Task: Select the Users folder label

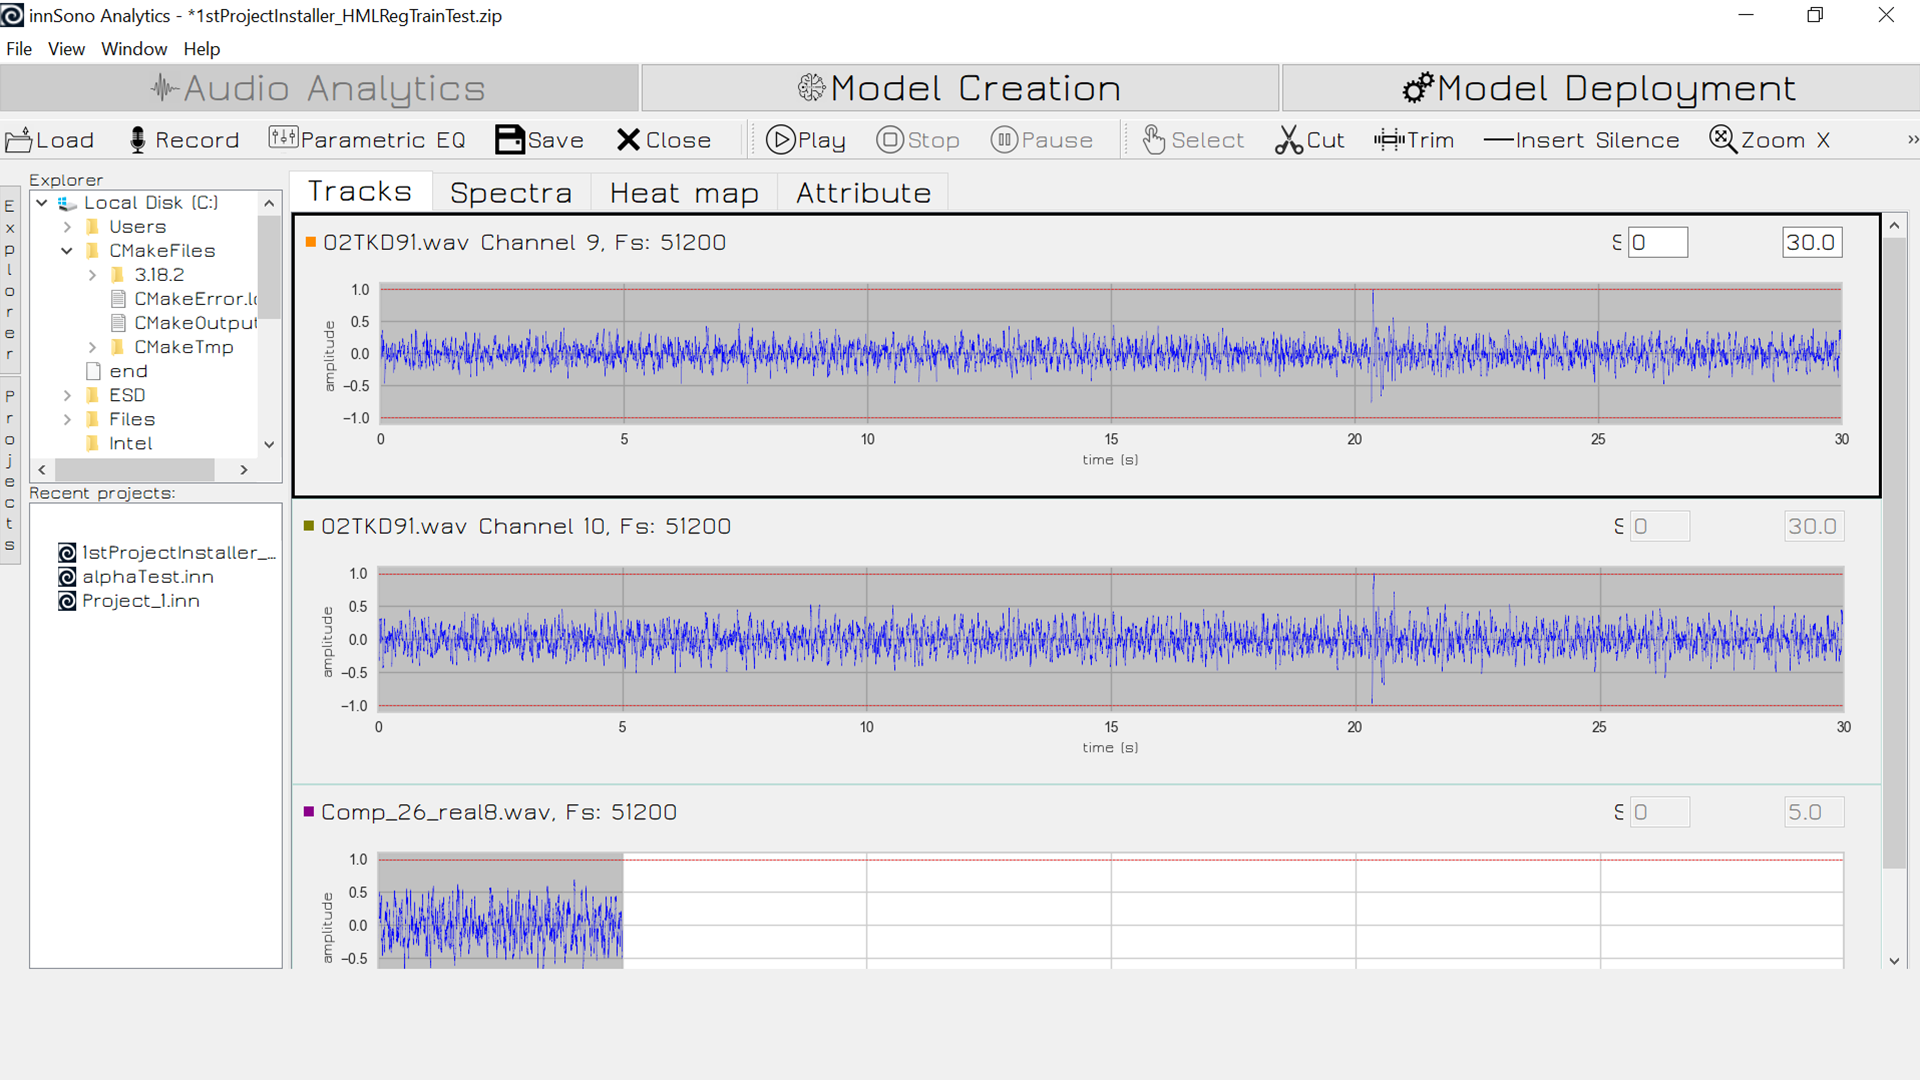Action: click(137, 227)
